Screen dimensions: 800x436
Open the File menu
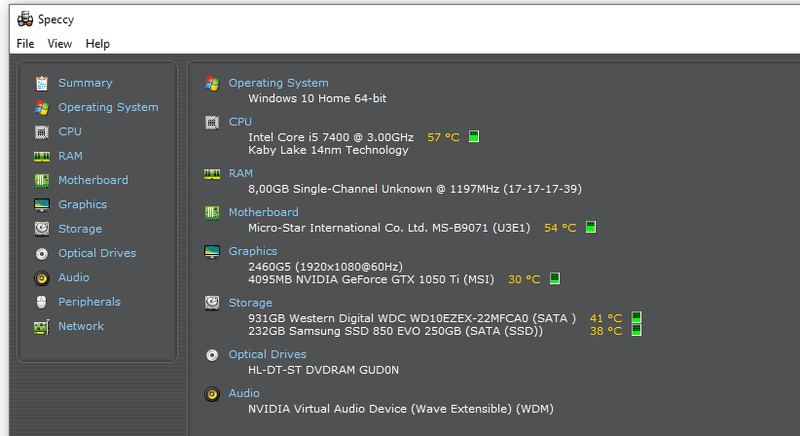coord(25,44)
